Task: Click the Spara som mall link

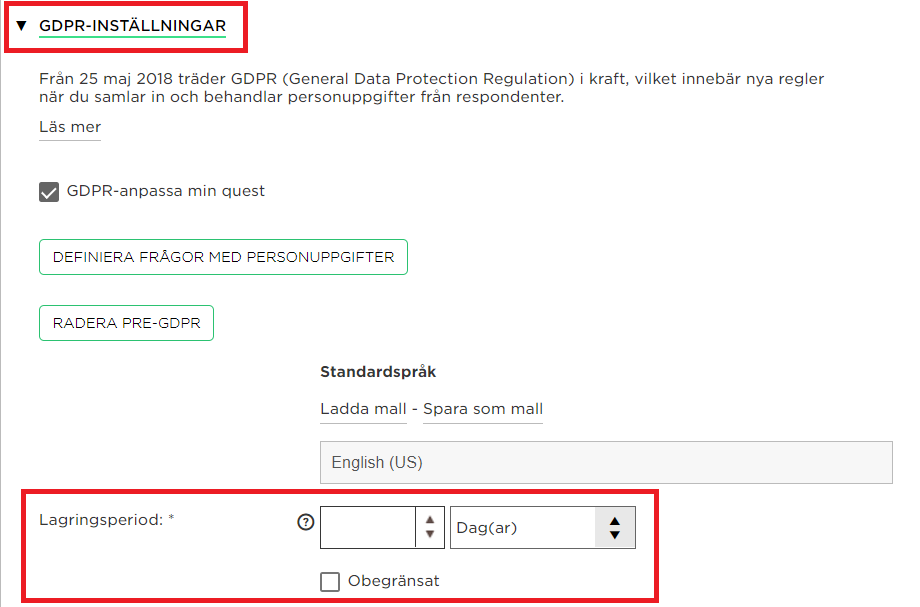Action: (483, 409)
